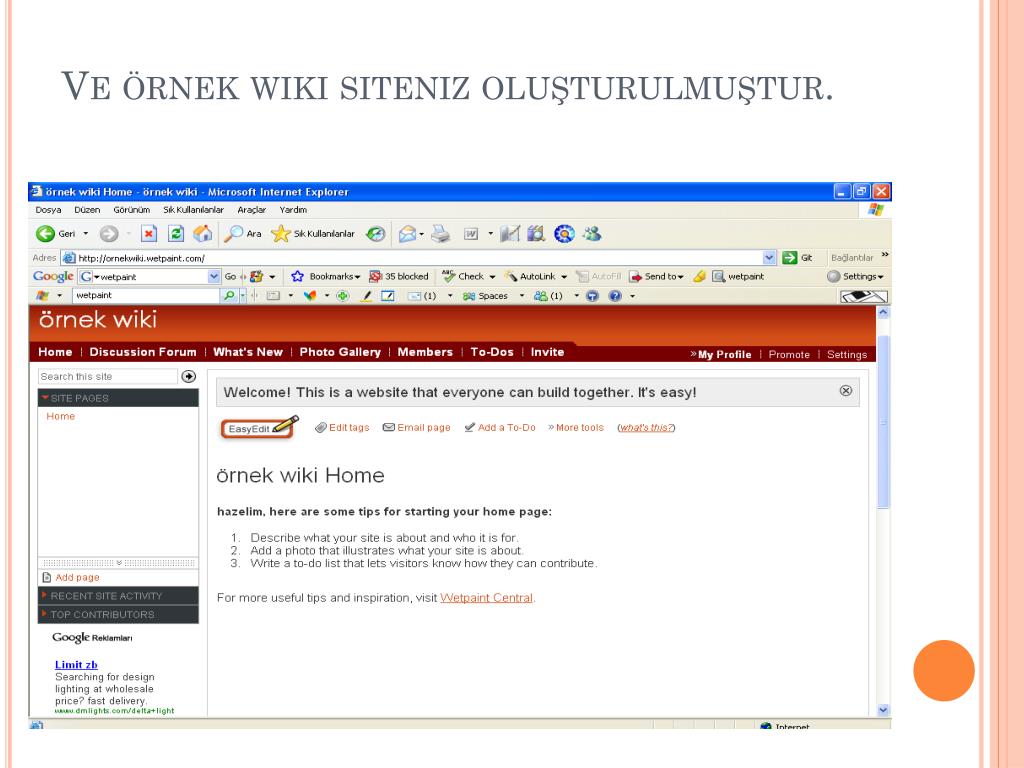Print page with printer icon
The image size is (1024, 768).
pyautogui.click(x=441, y=234)
